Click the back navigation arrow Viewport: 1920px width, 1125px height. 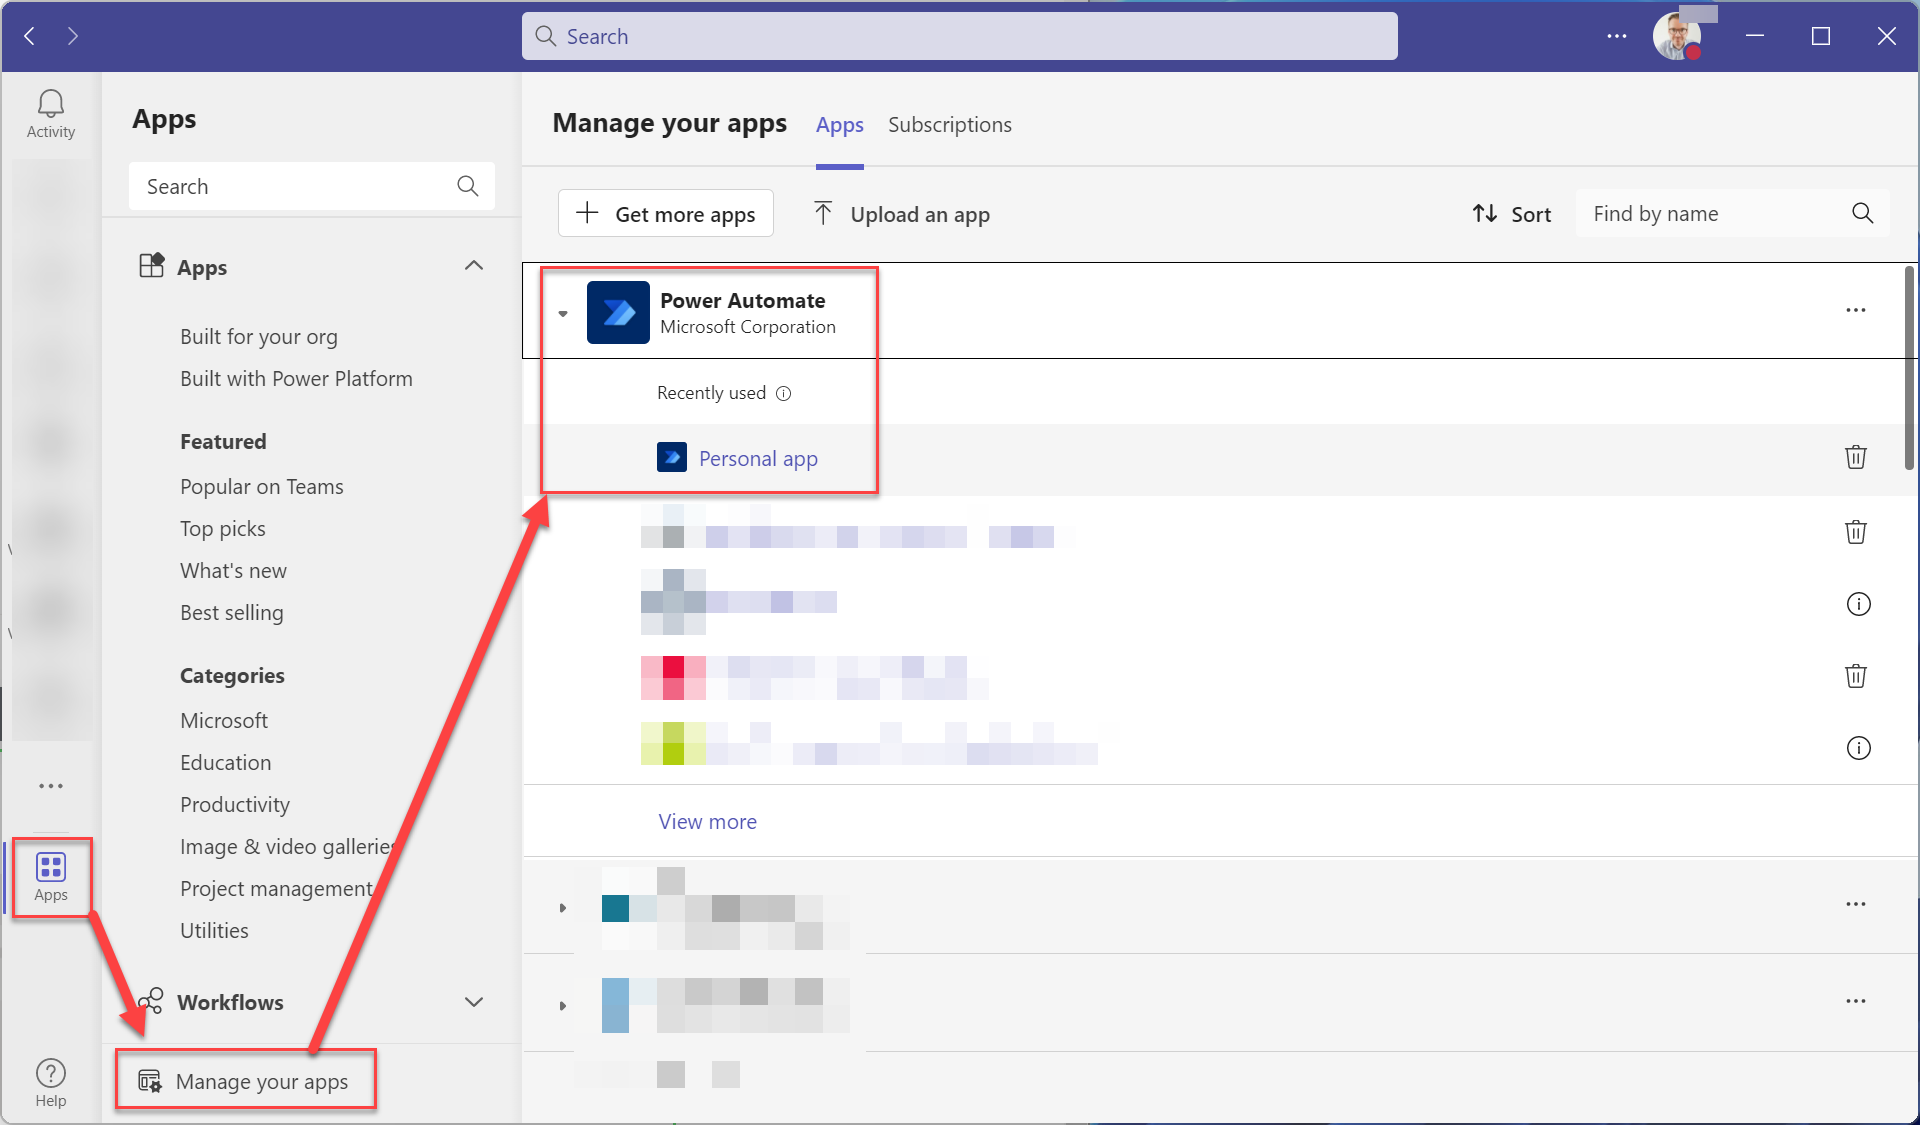[29, 36]
